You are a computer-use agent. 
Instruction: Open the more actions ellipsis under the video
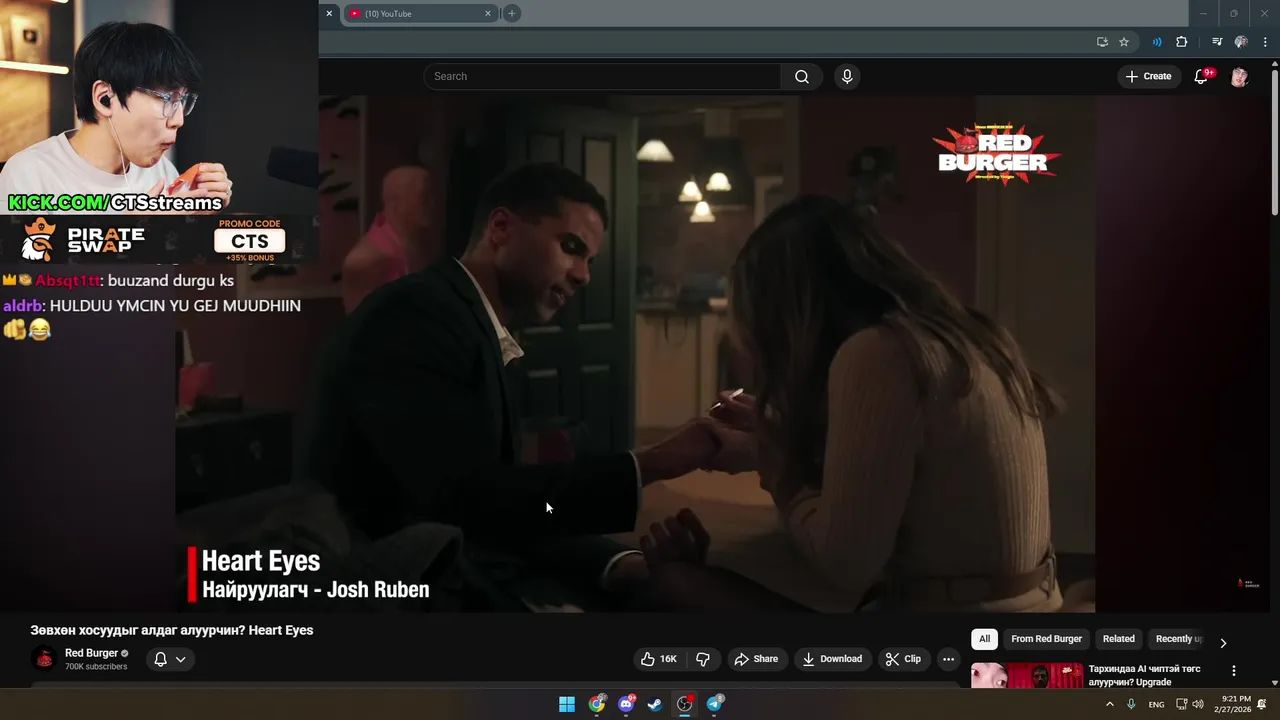[948, 659]
